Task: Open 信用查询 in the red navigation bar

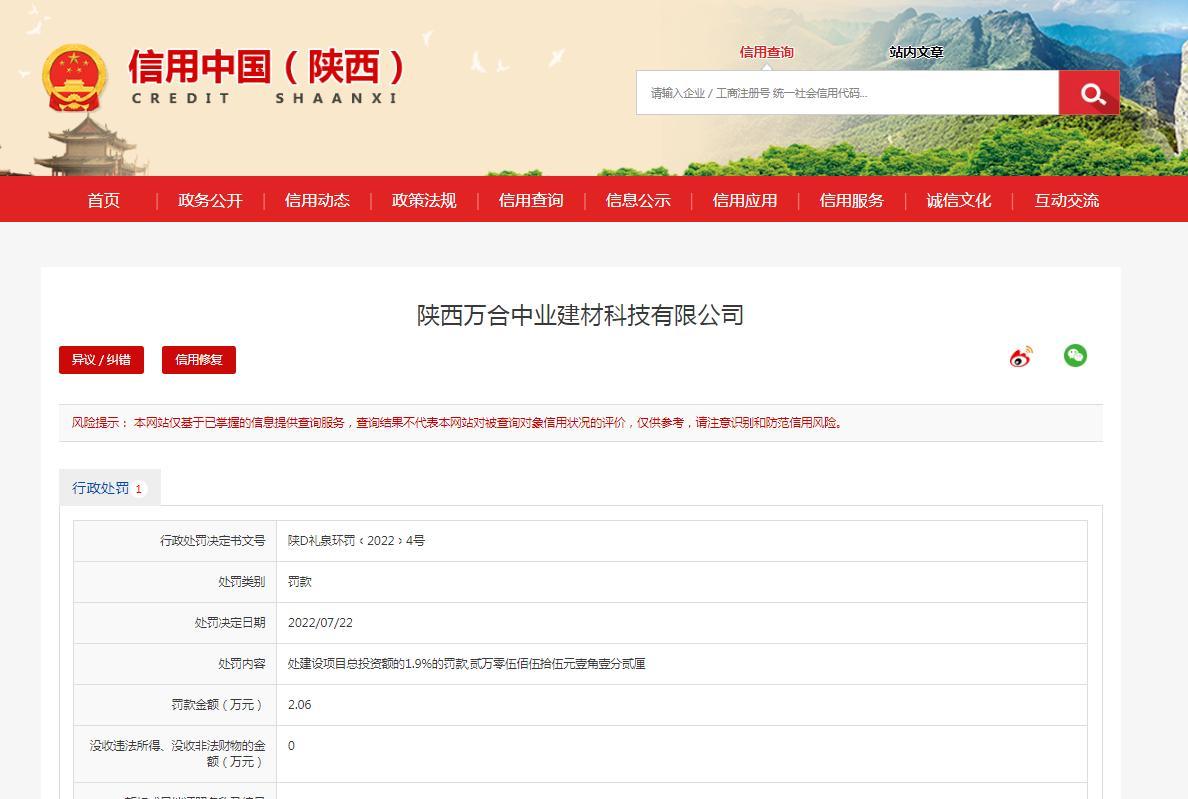Action: coord(531,201)
